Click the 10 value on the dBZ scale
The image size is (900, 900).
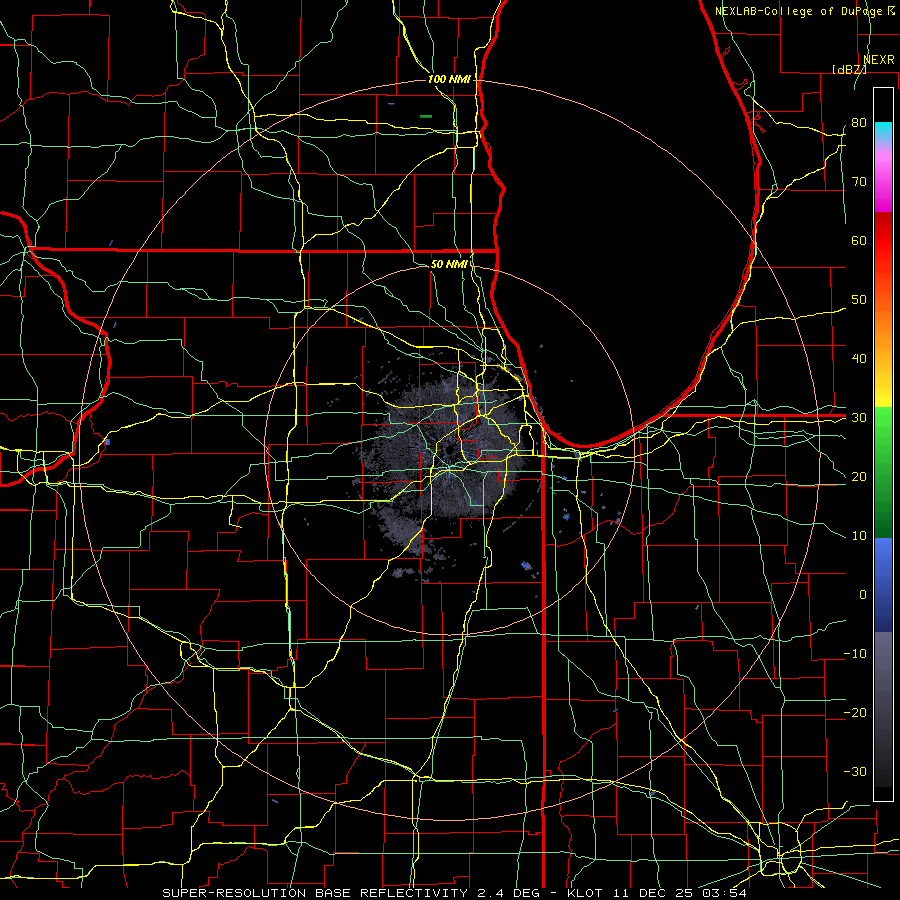tap(859, 536)
